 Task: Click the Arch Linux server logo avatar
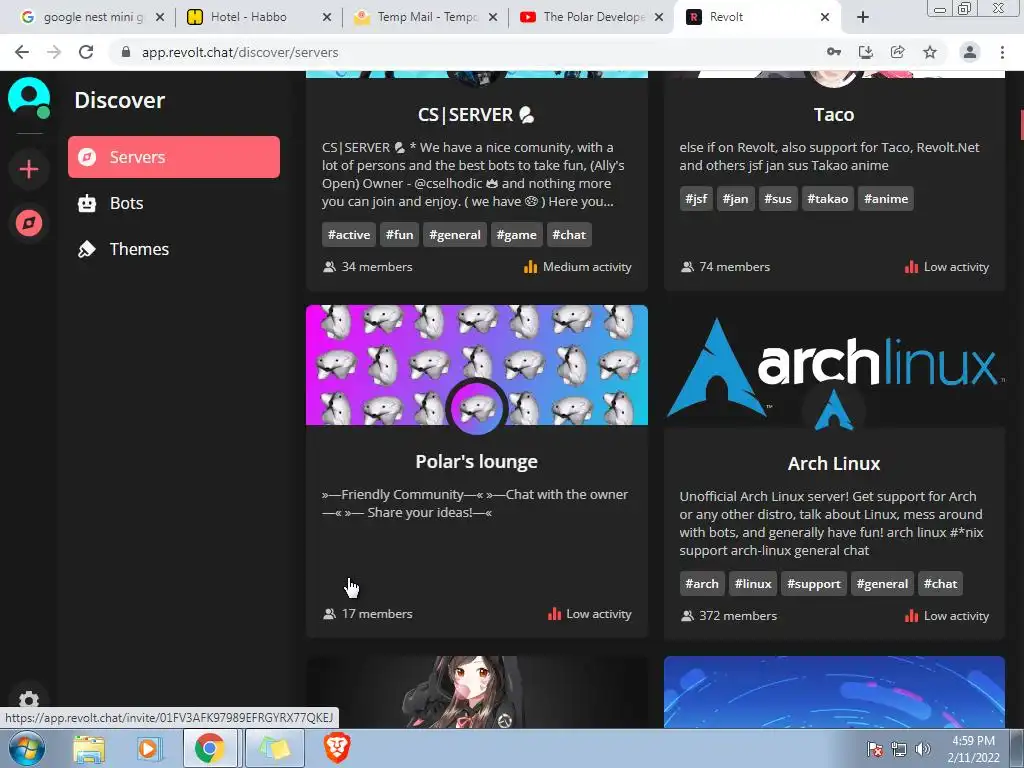click(834, 410)
